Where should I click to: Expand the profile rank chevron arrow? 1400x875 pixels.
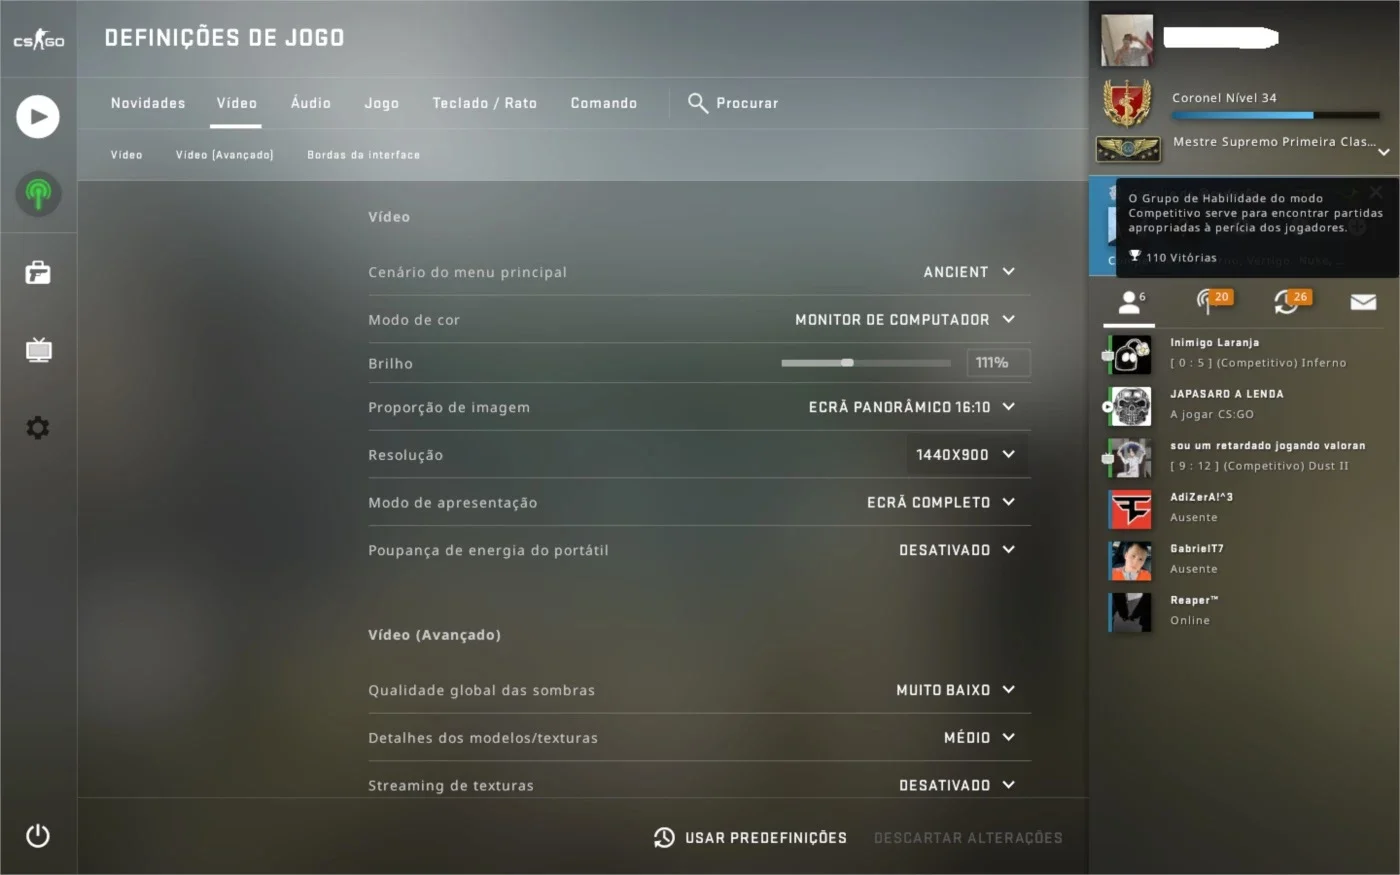click(1384, 153)
